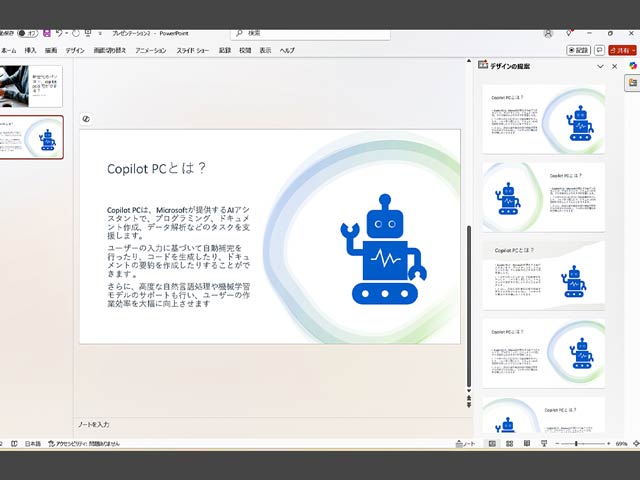Click zoom out minus button

tap(557, 444)
